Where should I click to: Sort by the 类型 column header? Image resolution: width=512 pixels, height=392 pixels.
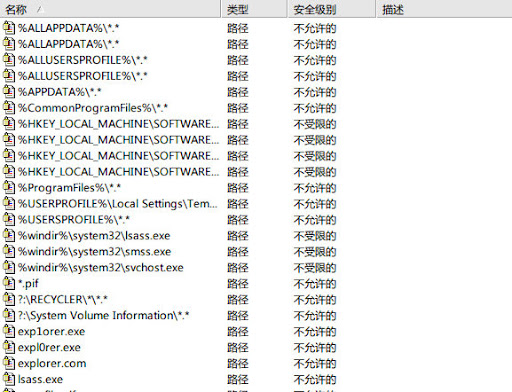[x=254, y=9]
